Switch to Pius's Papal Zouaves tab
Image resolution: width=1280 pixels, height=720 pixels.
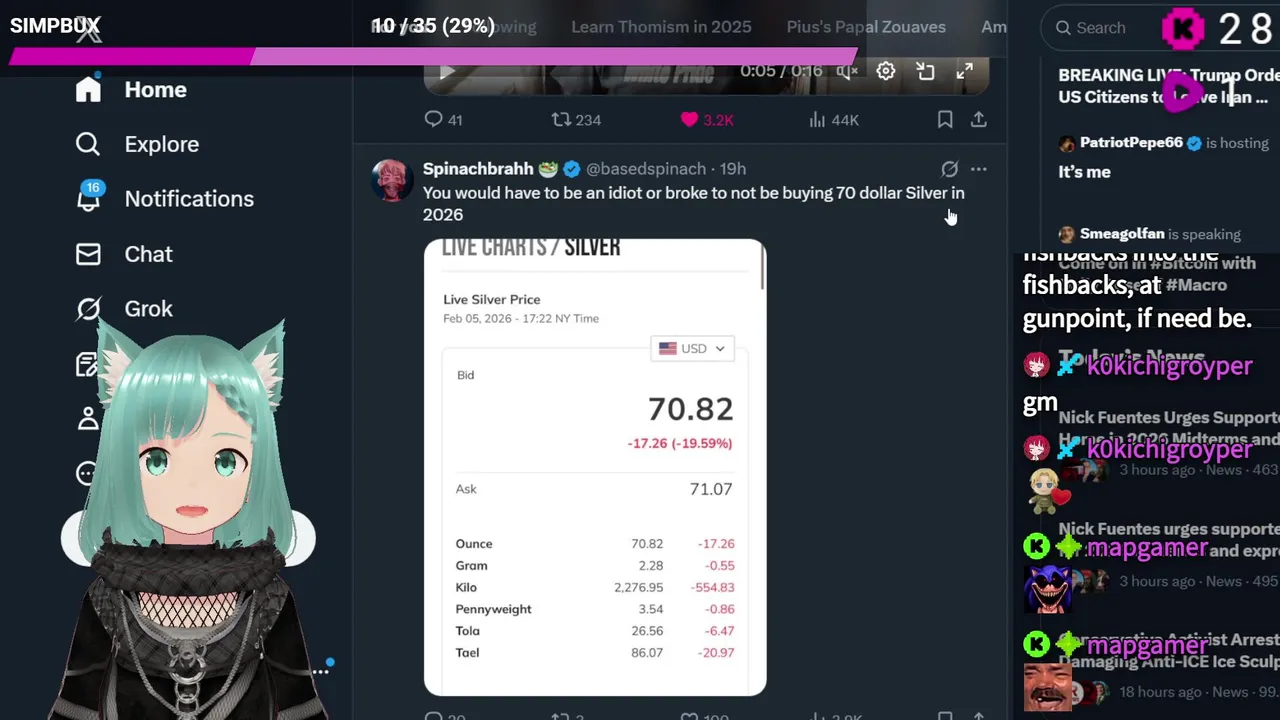pos(866,27)
